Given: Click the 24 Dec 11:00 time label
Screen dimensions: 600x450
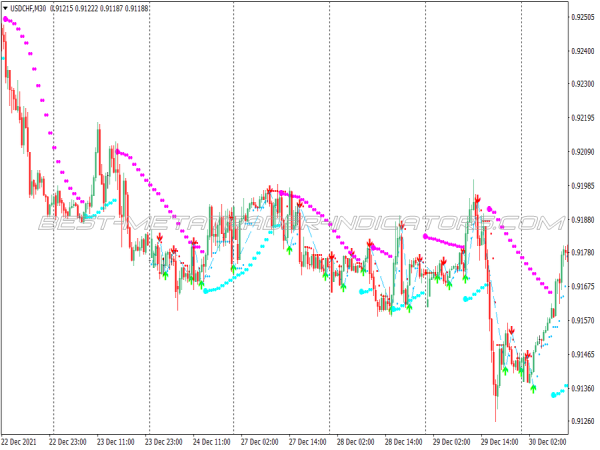Looking at the screenshot, I should coord(212,442).
